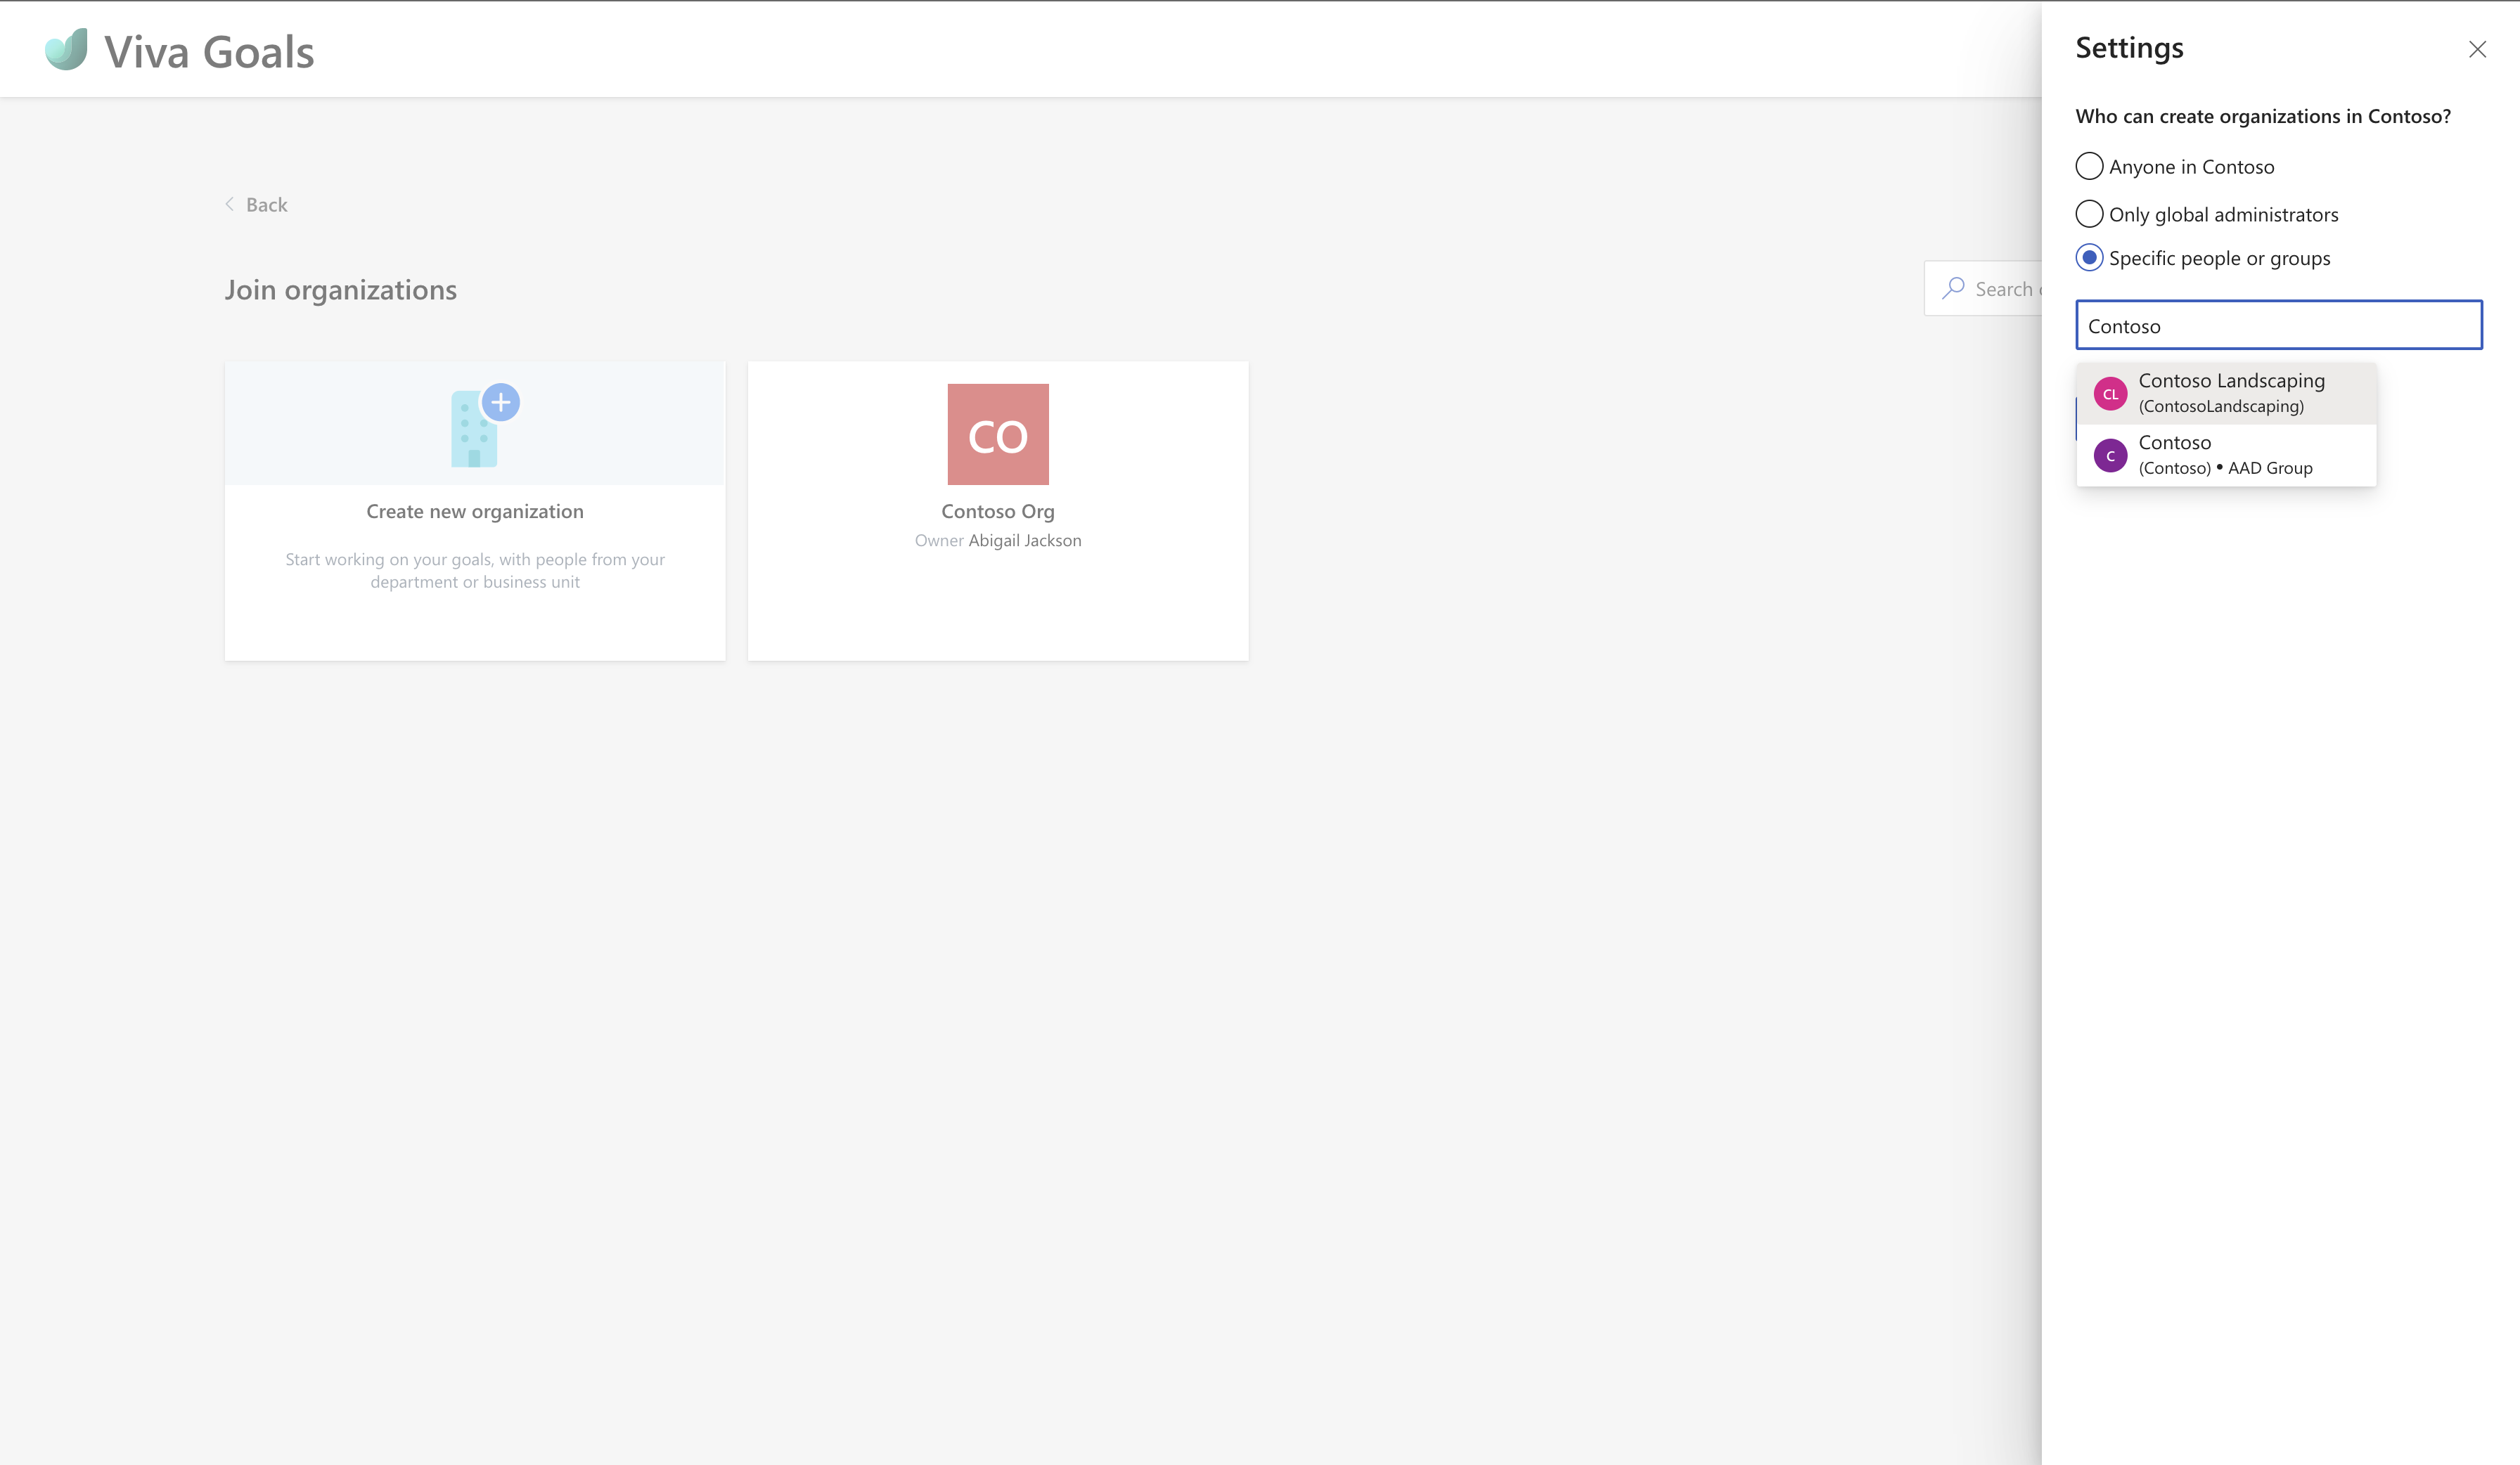Screen dimensions: 2520x1465
Task: Click the people picker field containing Contoso
Action: click(2278, 325)
